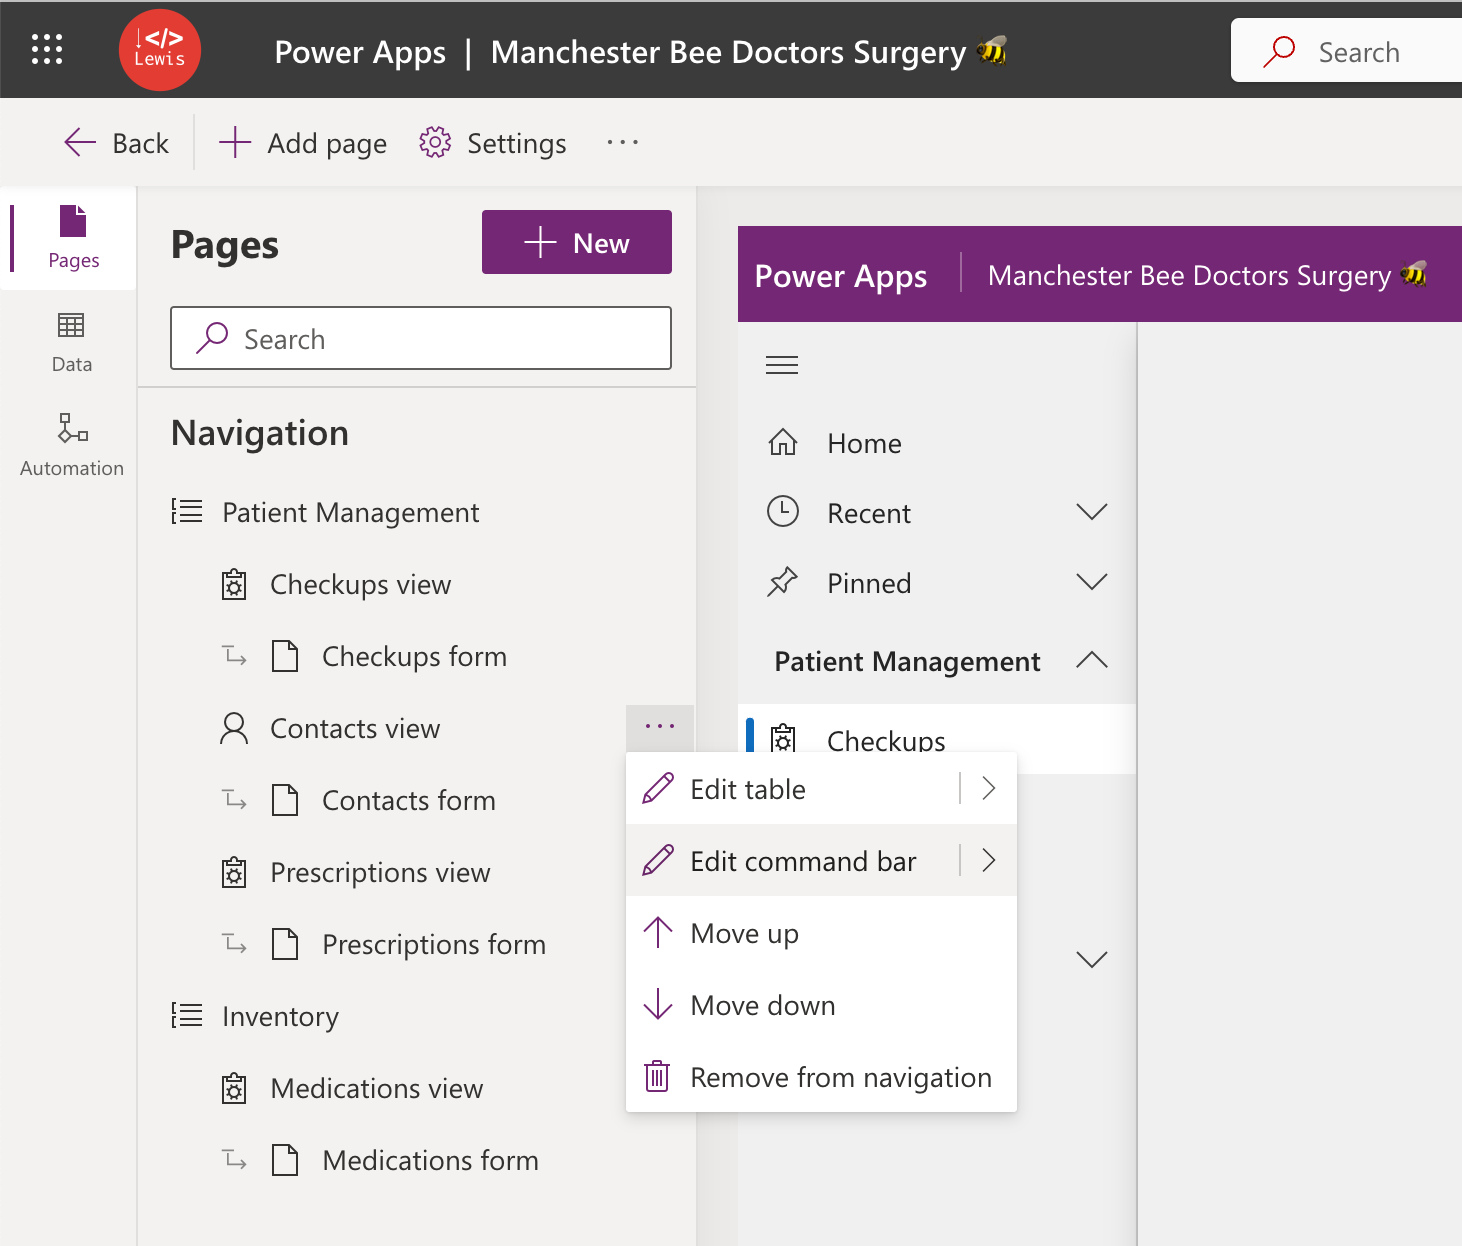
Task: Select the Medications form page
Action: tap(430, 1160)
